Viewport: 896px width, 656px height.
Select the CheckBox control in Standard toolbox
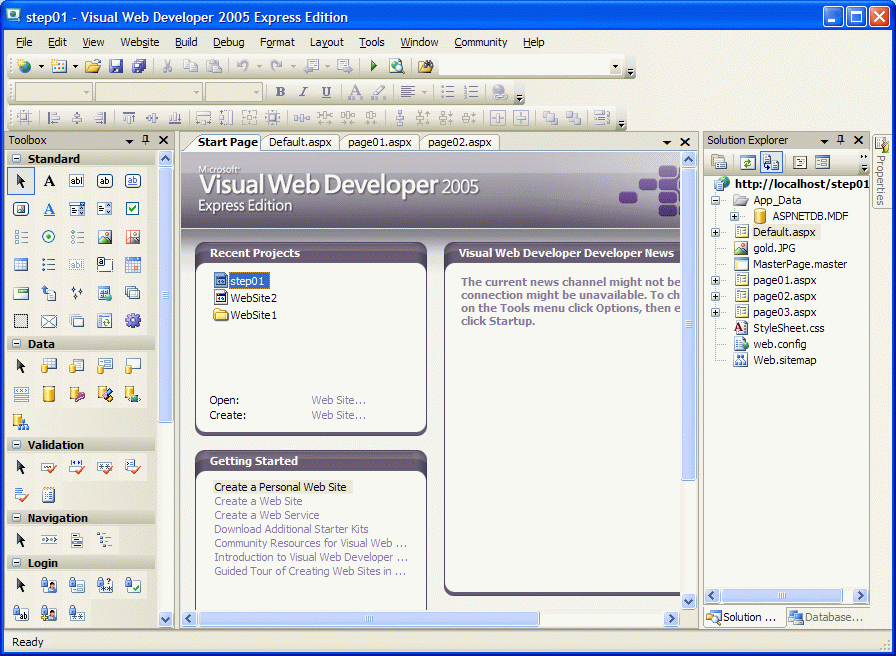coord(133,209)
